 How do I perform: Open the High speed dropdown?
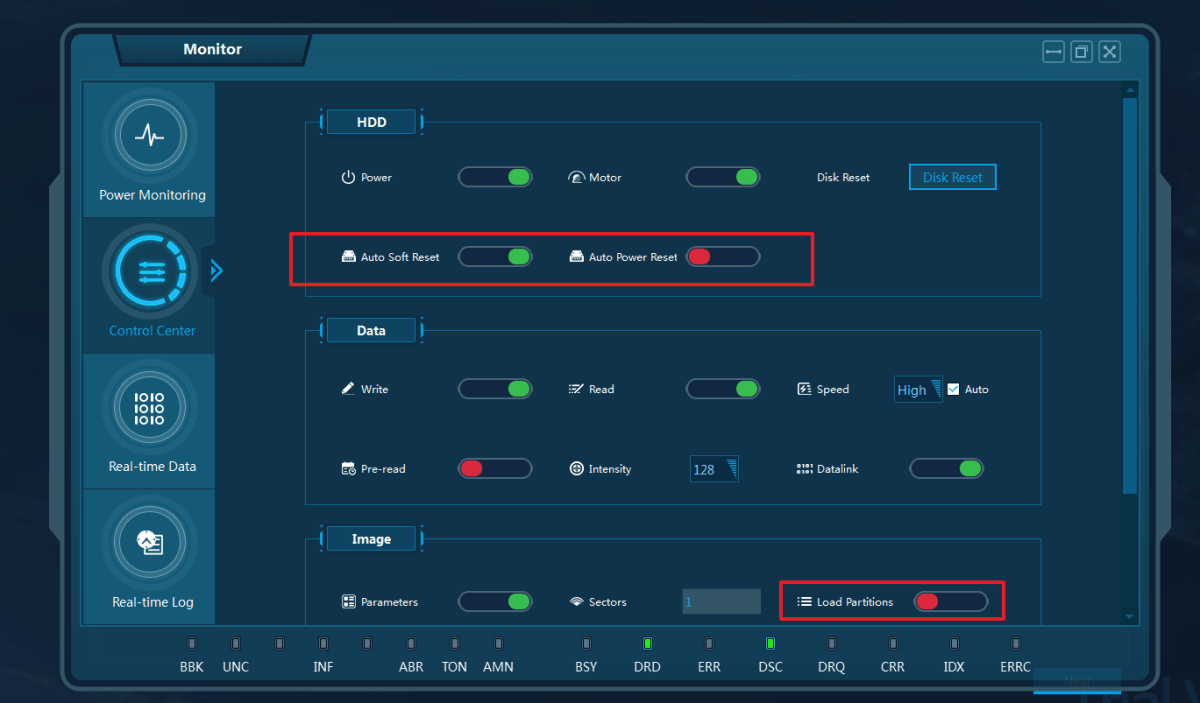[917, 389]
